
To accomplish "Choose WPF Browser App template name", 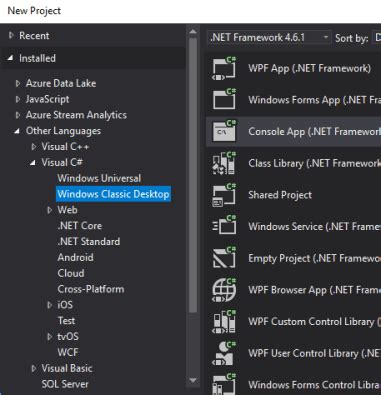I will [x=314, y=290].
